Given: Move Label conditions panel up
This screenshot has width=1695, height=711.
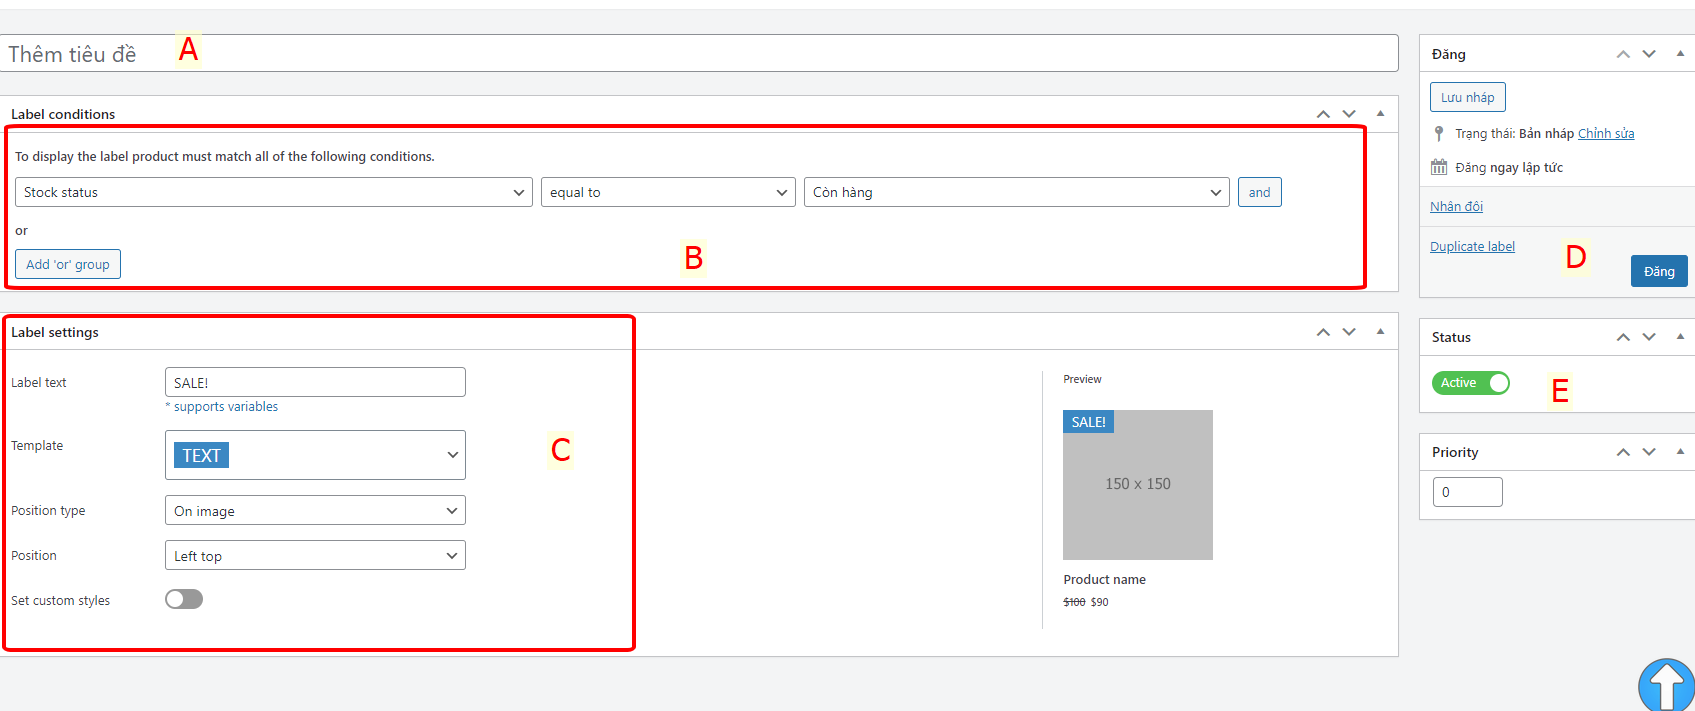Looking at the screenshot, I should (1323, 114).
